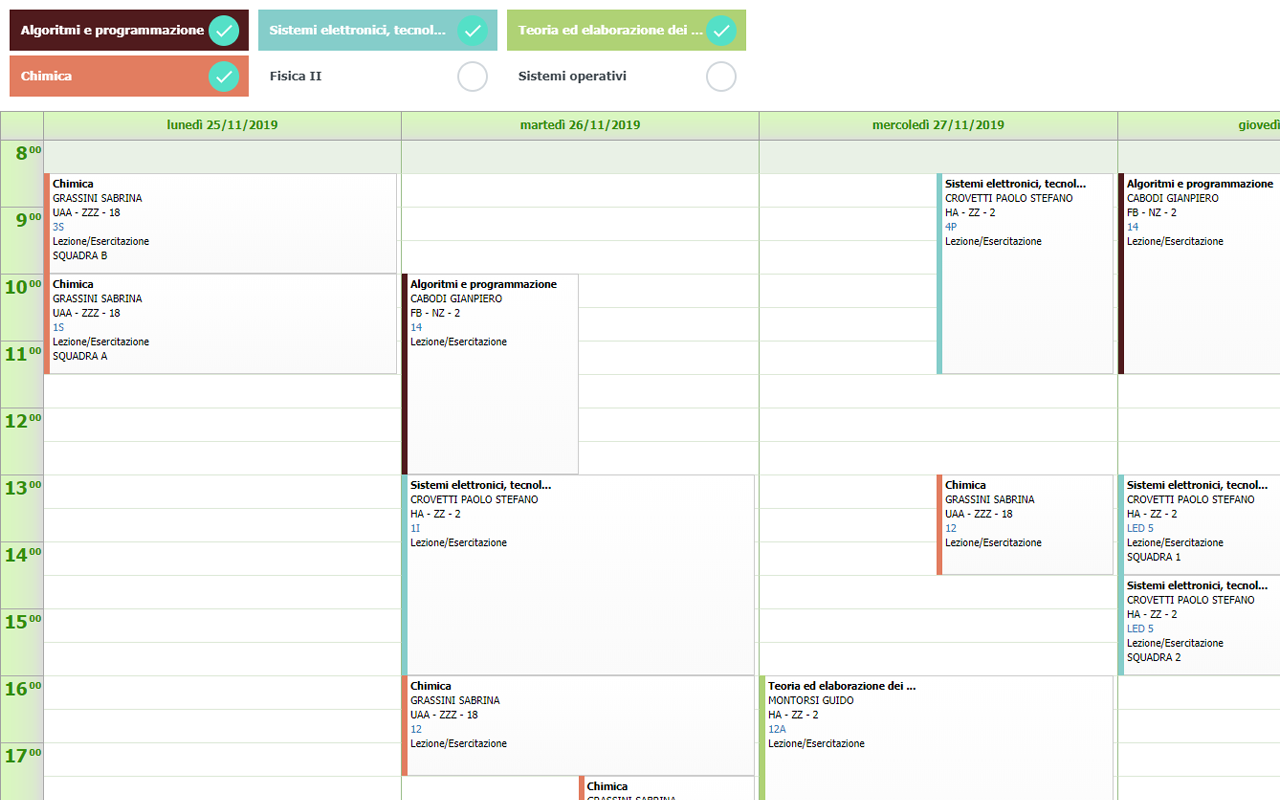Click room link 4P on Wednesday
The height and width of the screenshot is (800, 1280).
(x=951, y=227)
